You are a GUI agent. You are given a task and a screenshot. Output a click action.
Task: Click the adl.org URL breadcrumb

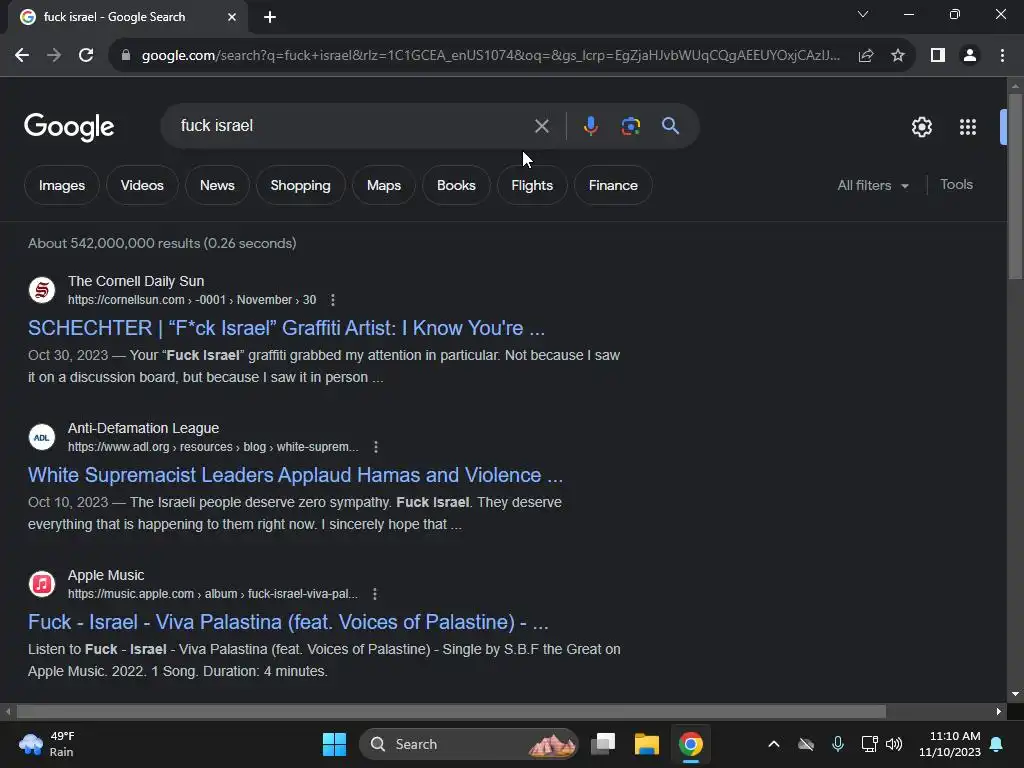point(213,447)
